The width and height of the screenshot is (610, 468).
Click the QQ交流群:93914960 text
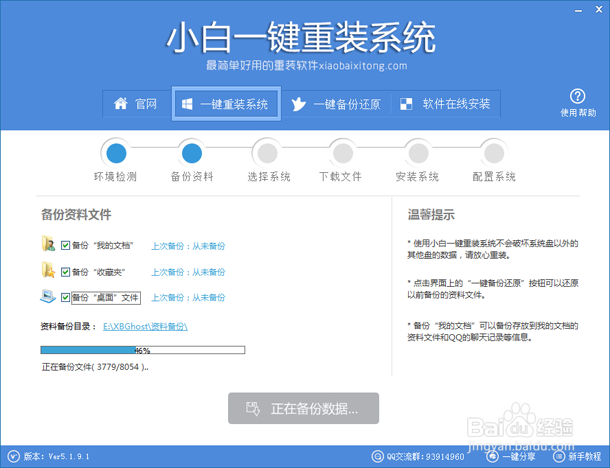coord(426,456)
